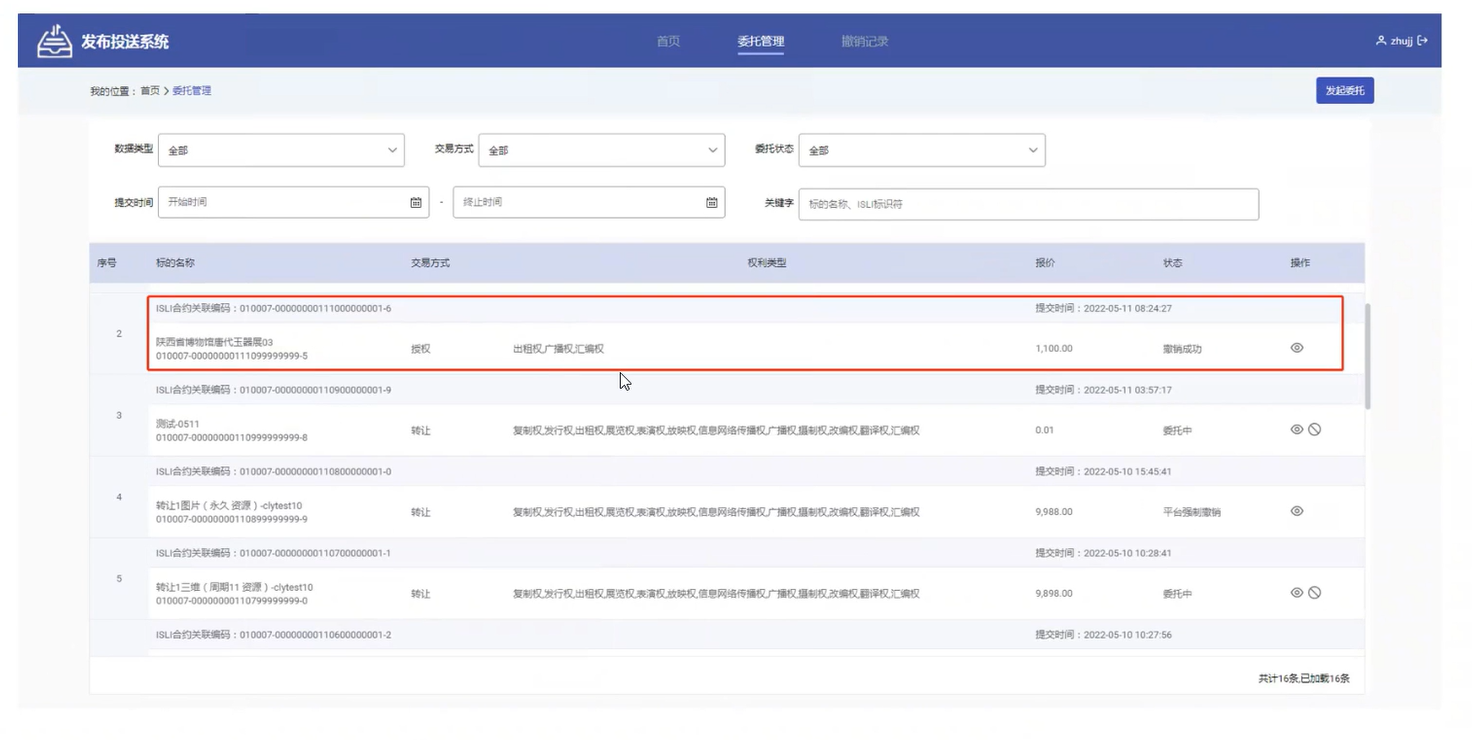Expand the 交易方式 dropdown
The image size is (1472, 740).
(601, 150)
